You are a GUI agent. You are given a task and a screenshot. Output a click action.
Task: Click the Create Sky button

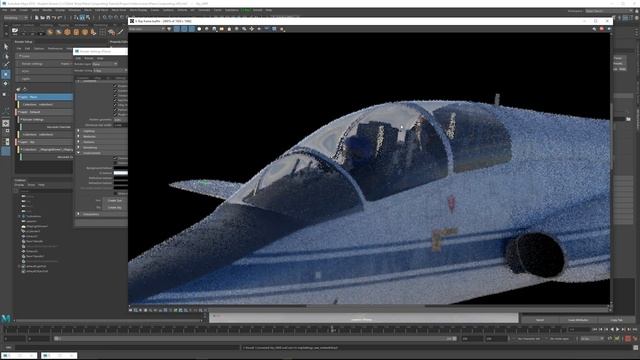click(115, 207)
